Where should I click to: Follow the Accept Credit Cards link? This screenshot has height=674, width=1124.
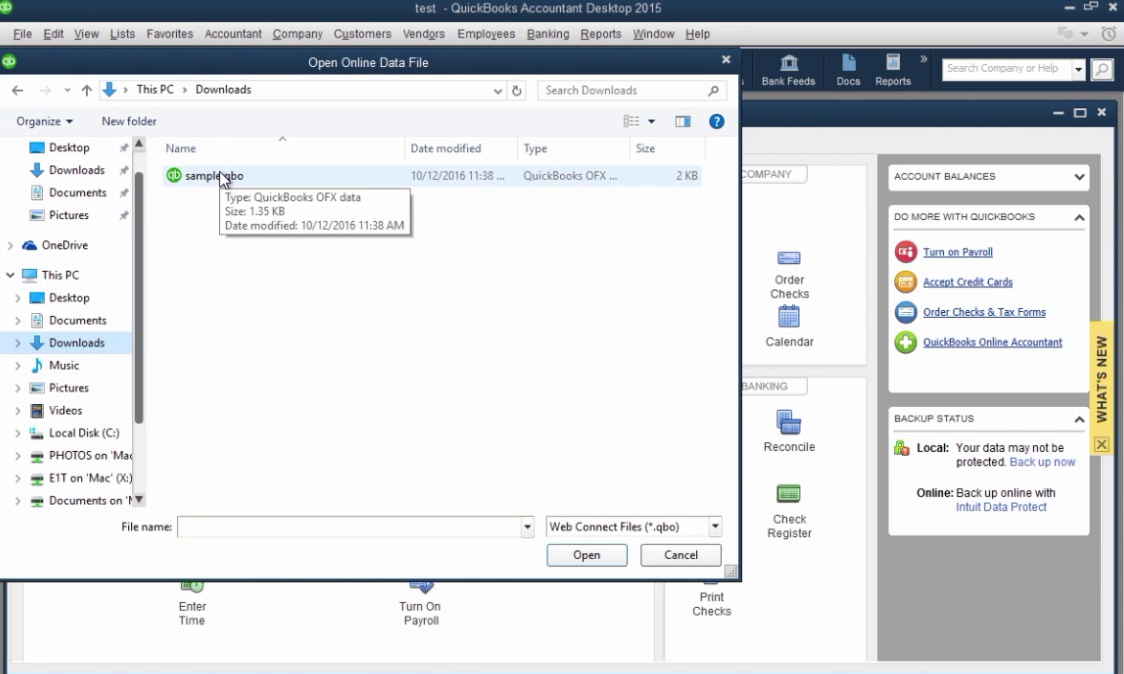(x=968, y=282)
